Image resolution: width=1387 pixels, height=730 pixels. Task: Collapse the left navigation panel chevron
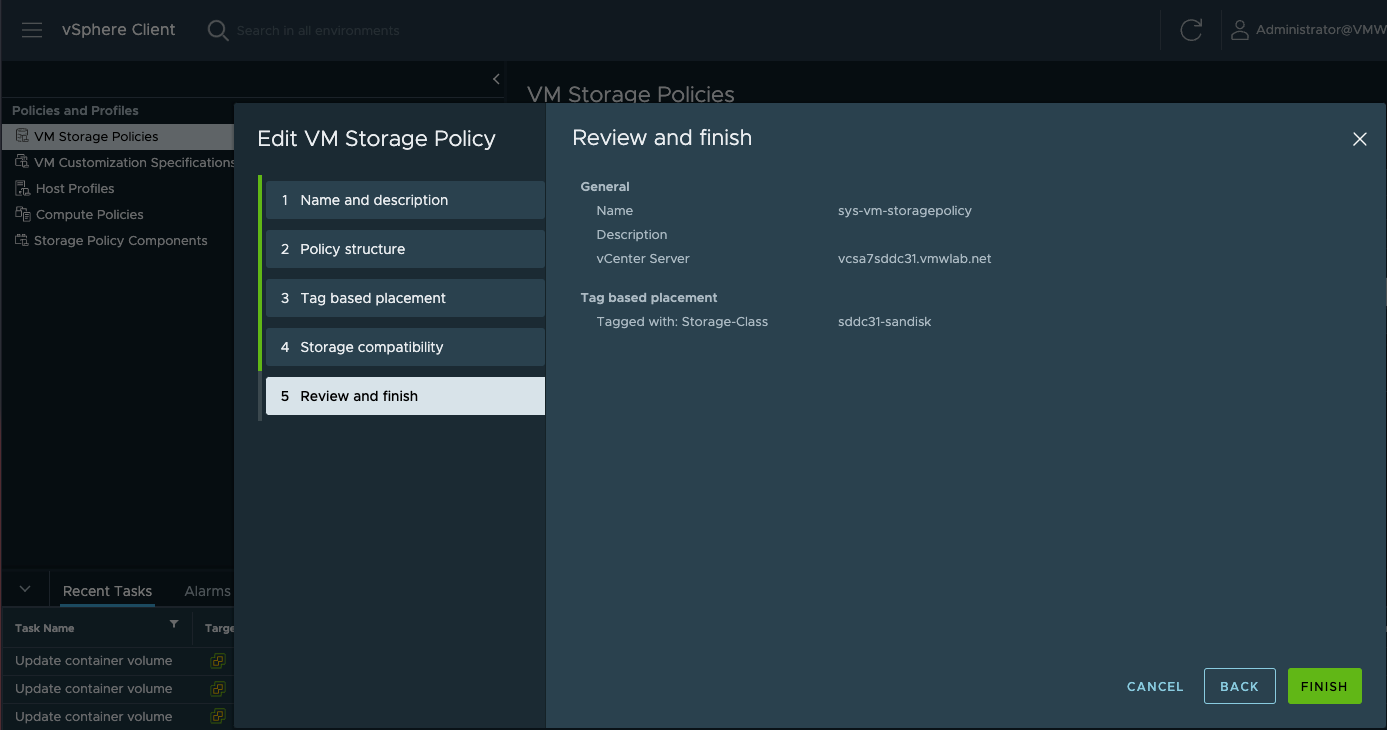coord(496,79)
